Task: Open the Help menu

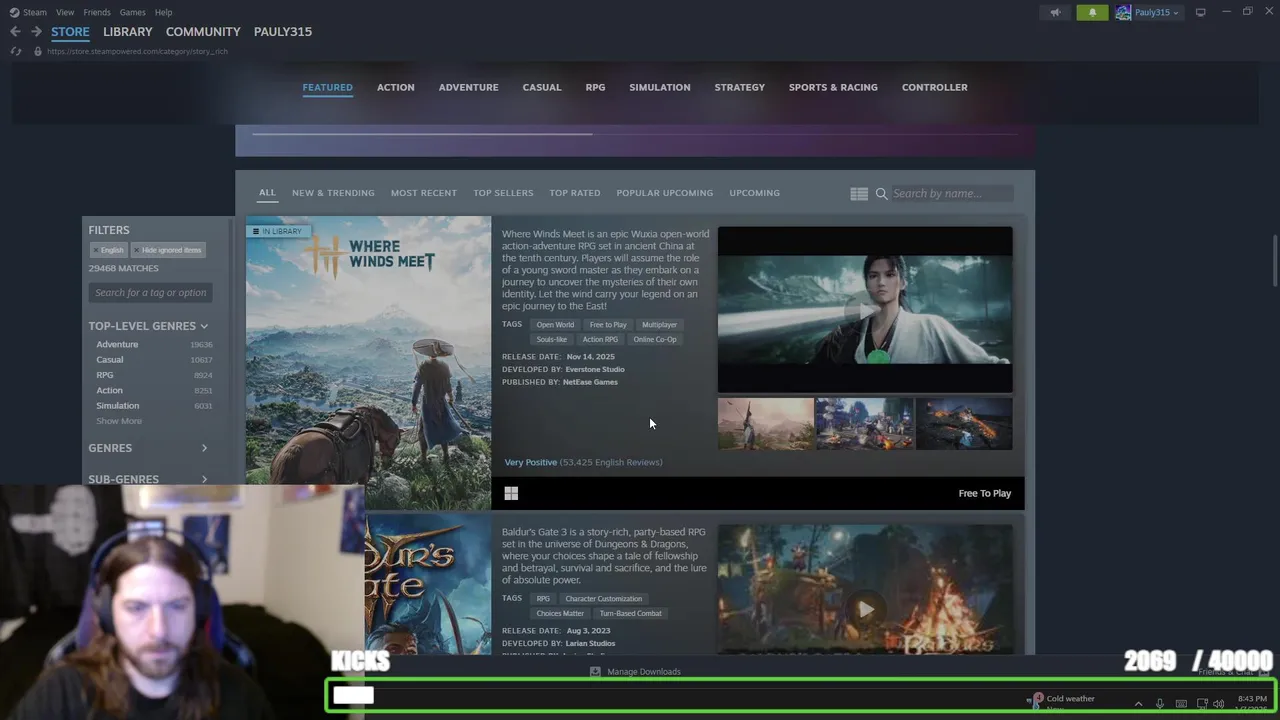Action: 164,12
